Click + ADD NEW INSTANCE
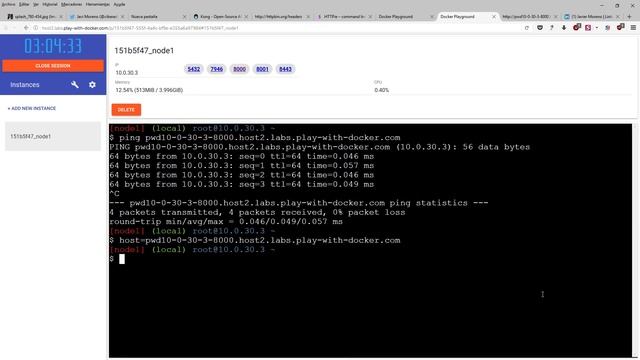This screenshot has width=640, height=360. pyautogui.click(x=32, y=108)
